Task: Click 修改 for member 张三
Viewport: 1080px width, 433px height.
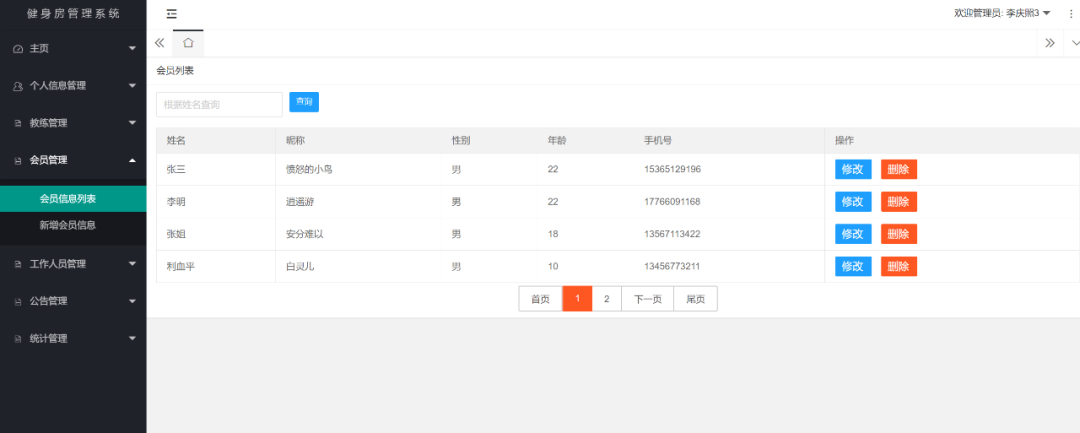Action: pos(853,169)
